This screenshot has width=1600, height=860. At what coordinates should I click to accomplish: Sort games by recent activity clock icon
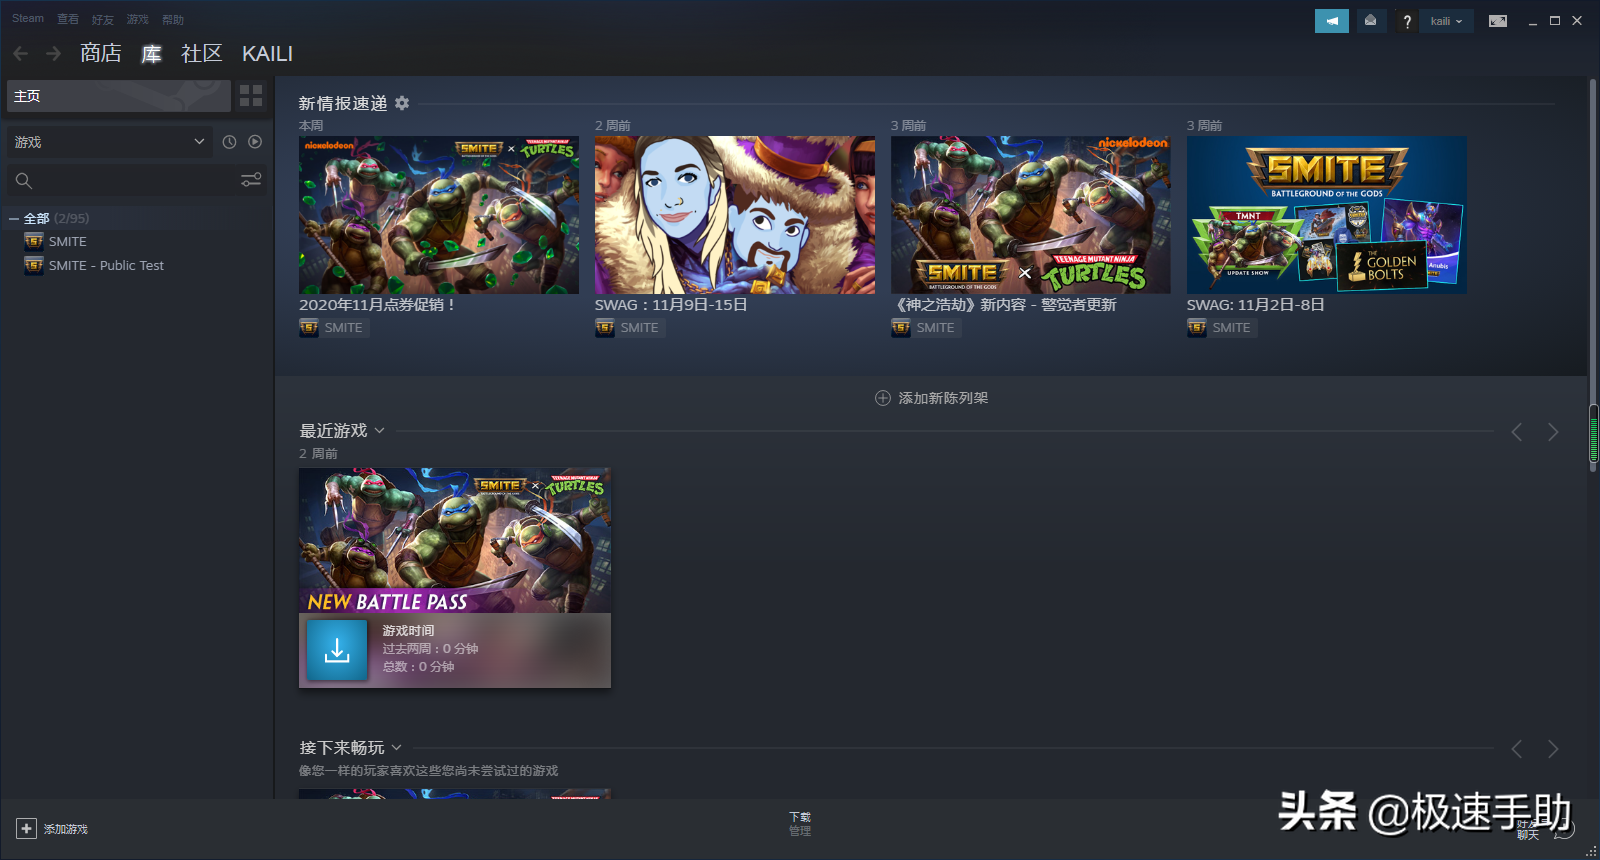pyautogui.click(x=229, y=142)
